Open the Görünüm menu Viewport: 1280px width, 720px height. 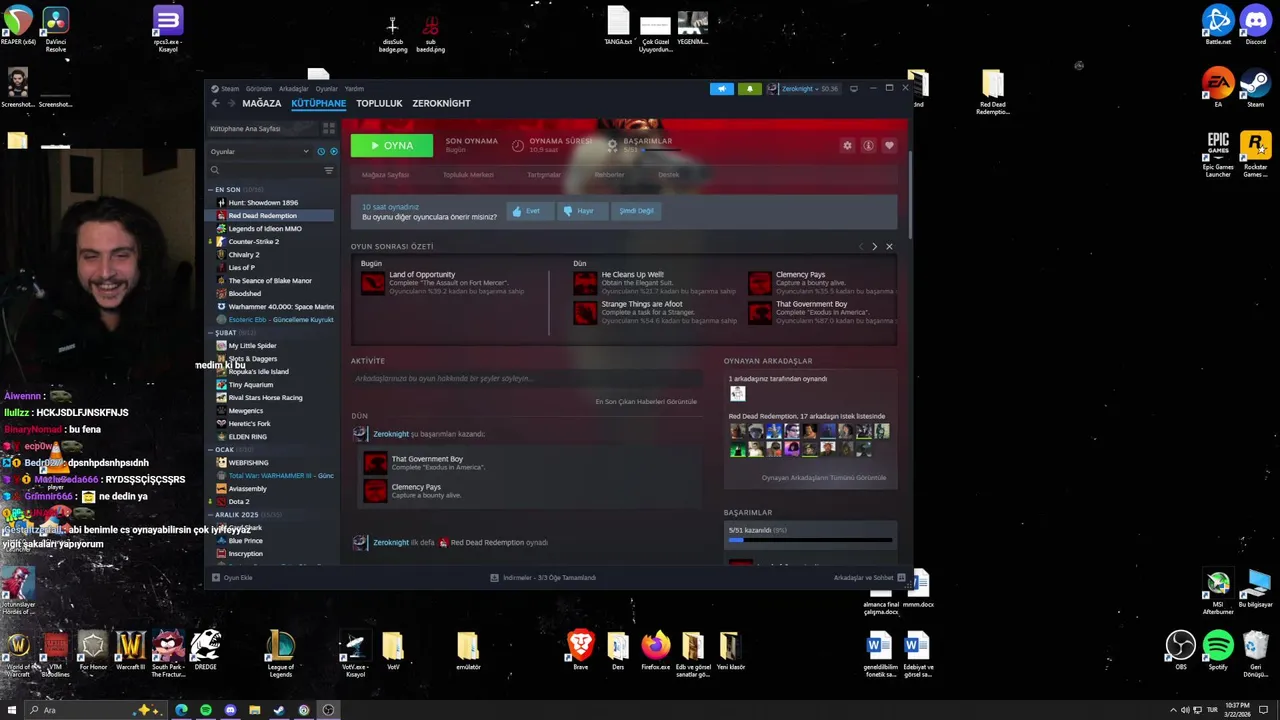[258, 88]
